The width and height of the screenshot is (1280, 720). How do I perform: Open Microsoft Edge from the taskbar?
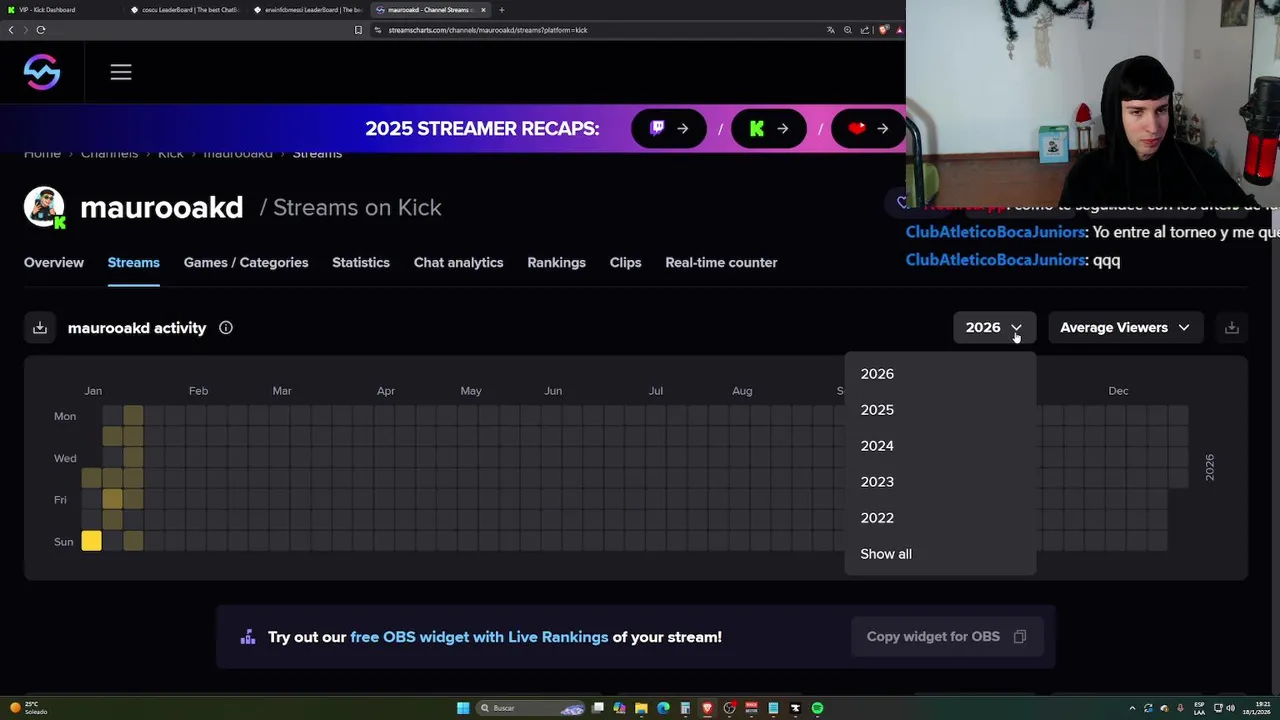tap(663, 708)
